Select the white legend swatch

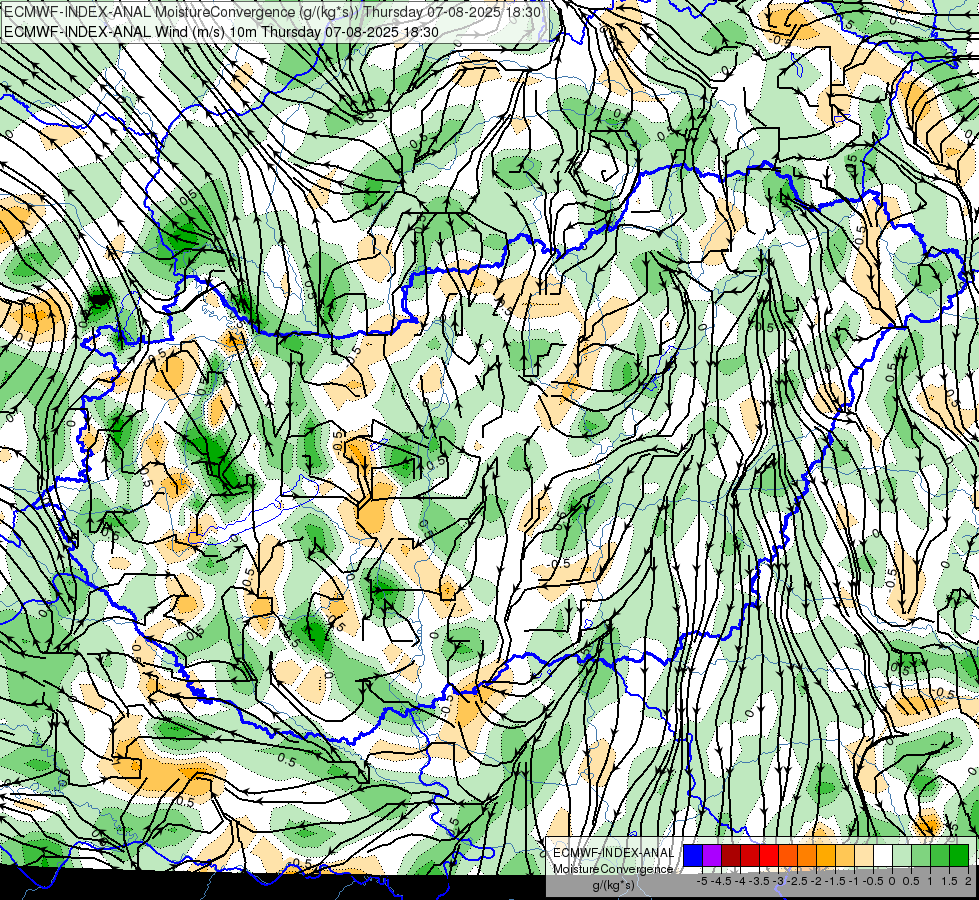pos(883,855)
